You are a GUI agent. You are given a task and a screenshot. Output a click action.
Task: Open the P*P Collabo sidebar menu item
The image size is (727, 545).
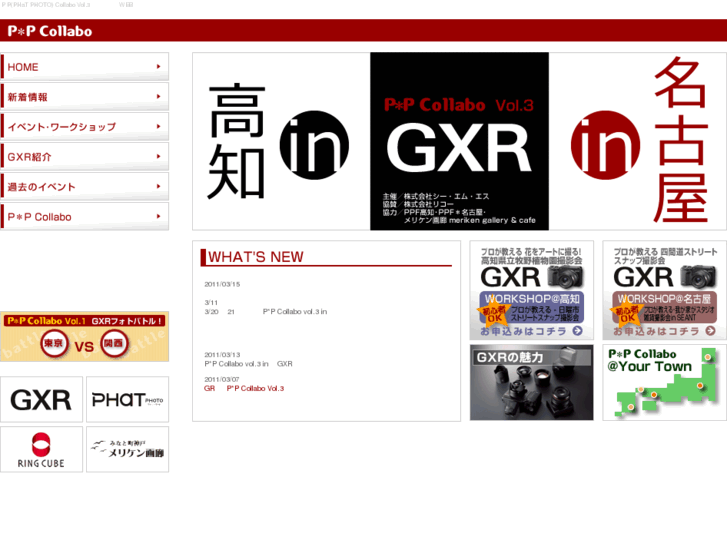click(84, 217)
